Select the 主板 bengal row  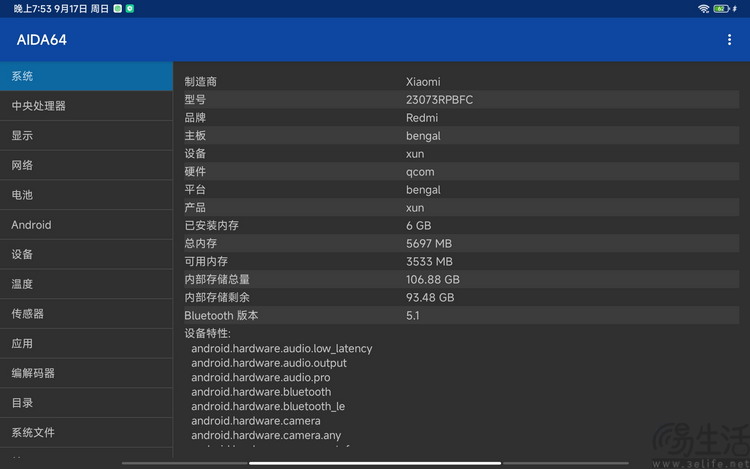pyautogui.click(x=462, y=136)
